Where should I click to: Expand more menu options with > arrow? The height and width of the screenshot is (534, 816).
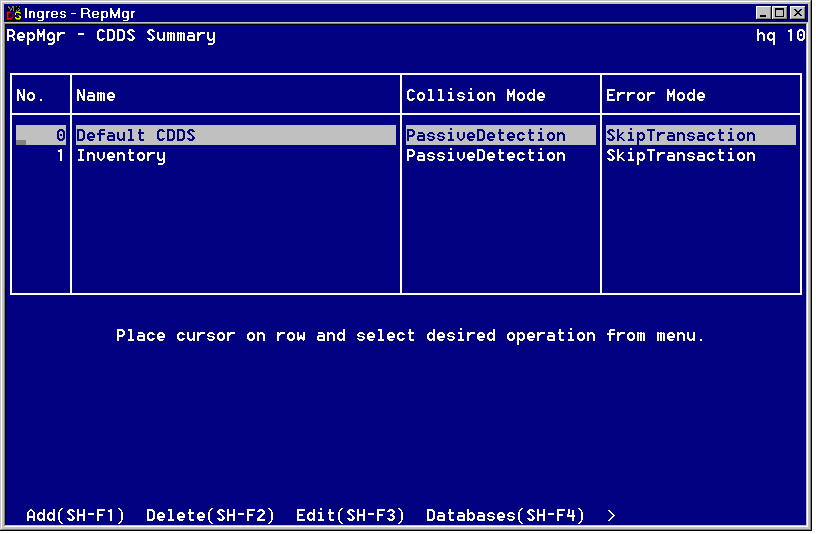pyautogui.click(x=611, y=516)
